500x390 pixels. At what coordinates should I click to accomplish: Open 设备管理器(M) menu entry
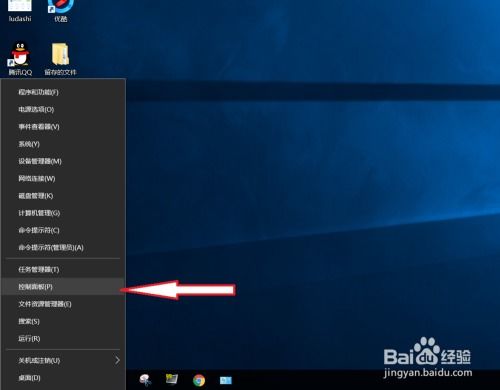pos(63,161)
